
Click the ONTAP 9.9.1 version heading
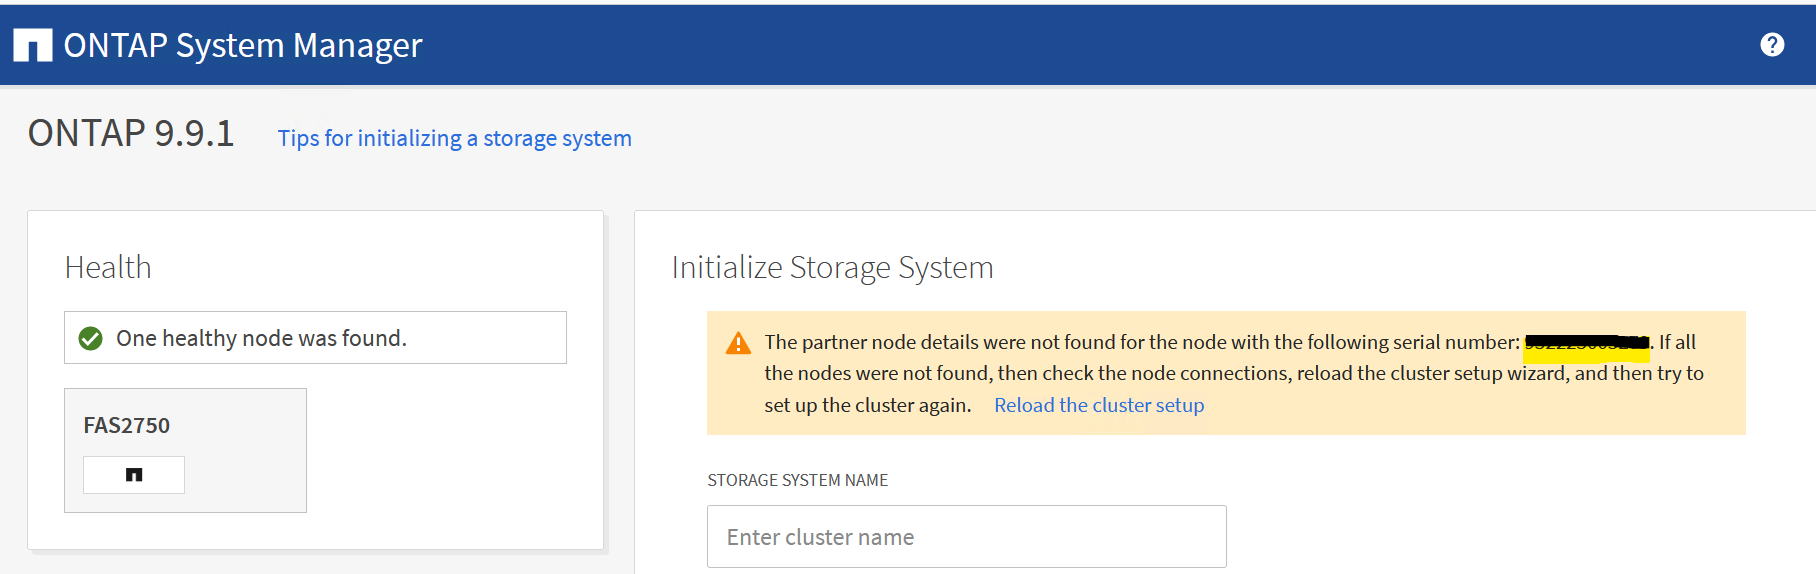click(x=131, y=133)
